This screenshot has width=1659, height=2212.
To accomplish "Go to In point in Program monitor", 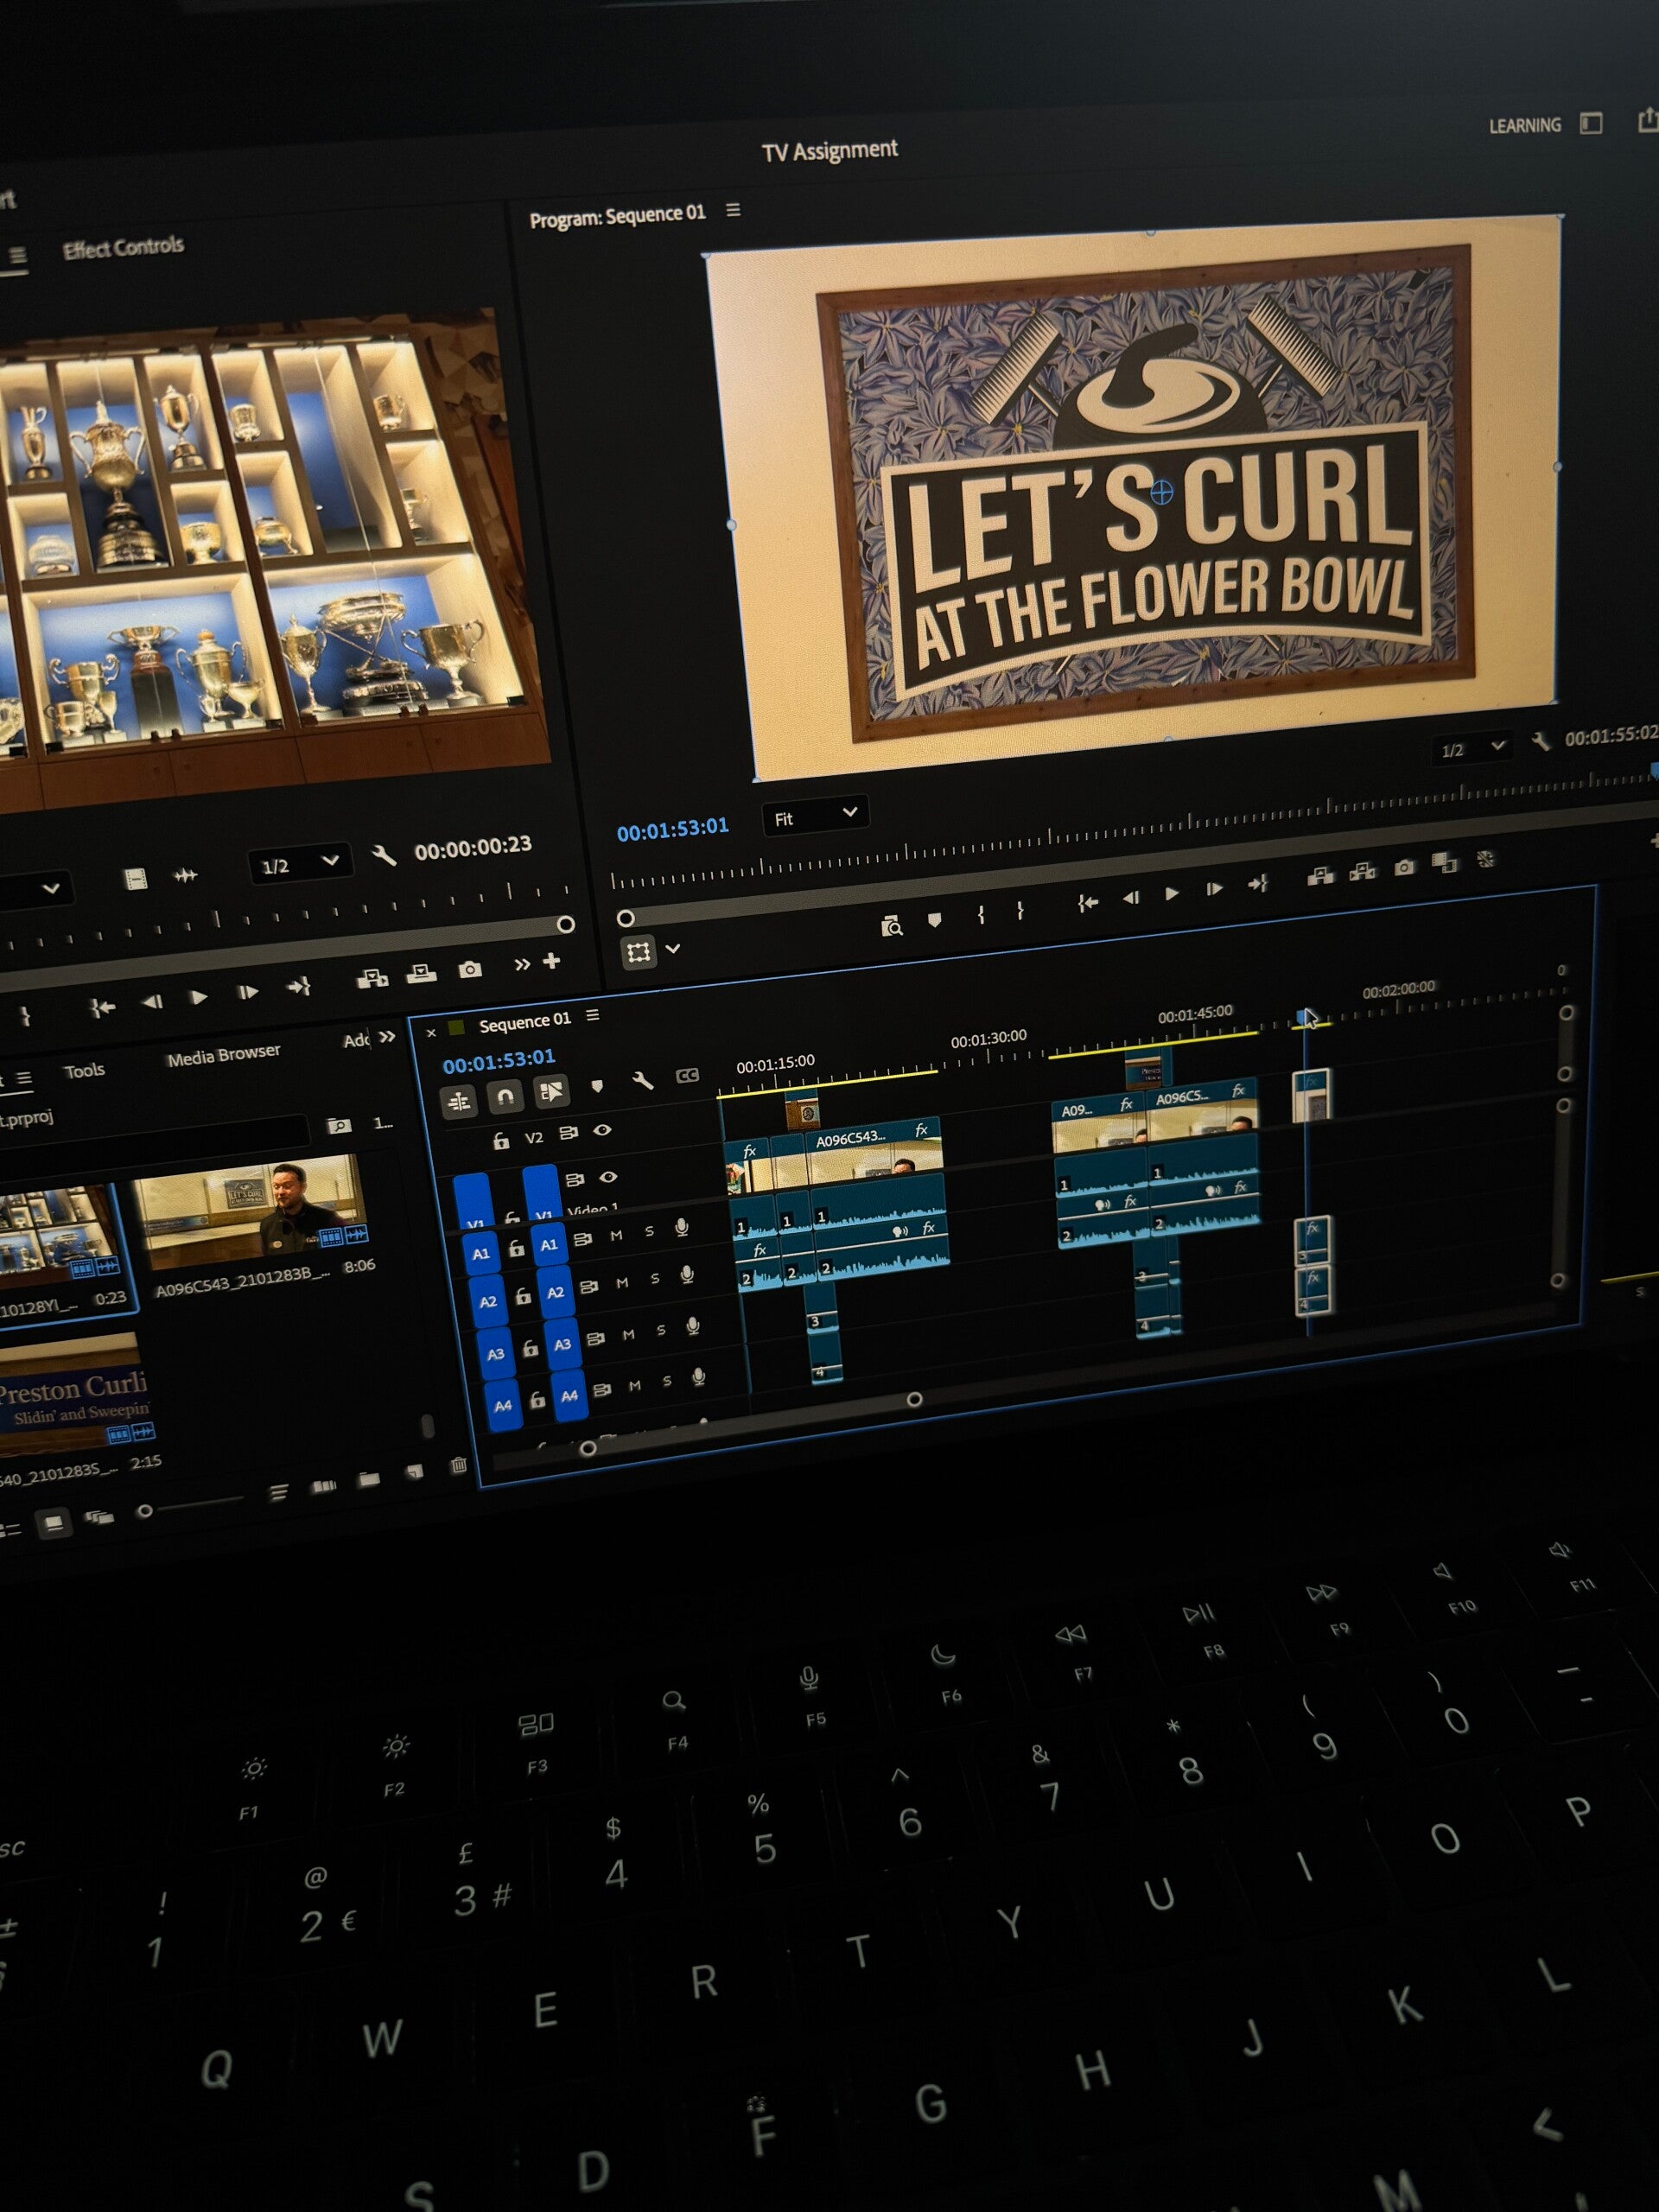I will [1087, 902].
